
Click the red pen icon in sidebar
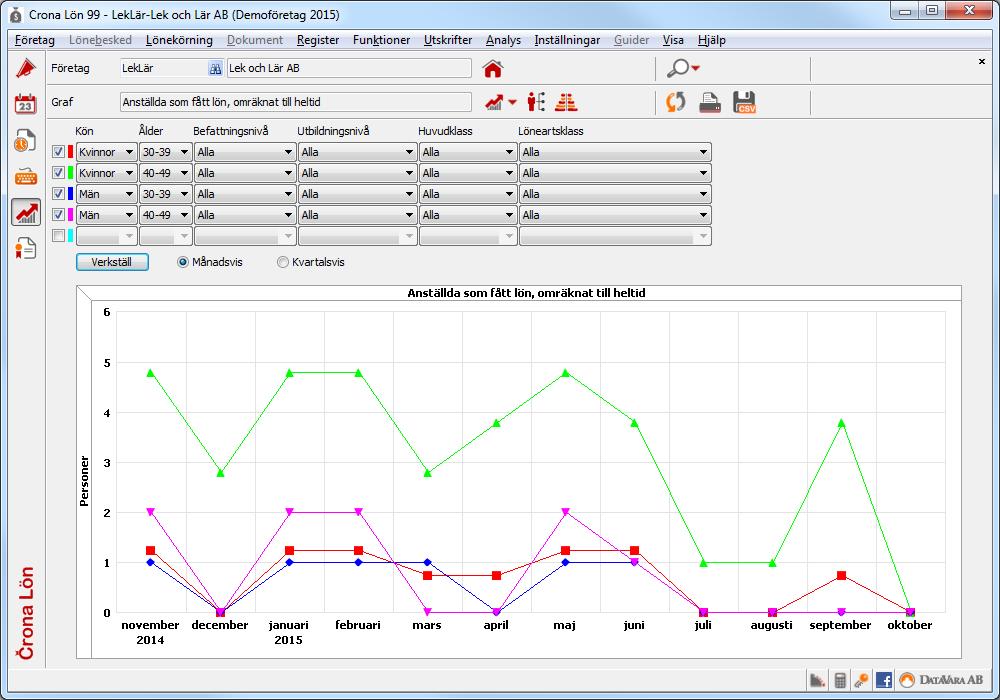pos(26,68)
